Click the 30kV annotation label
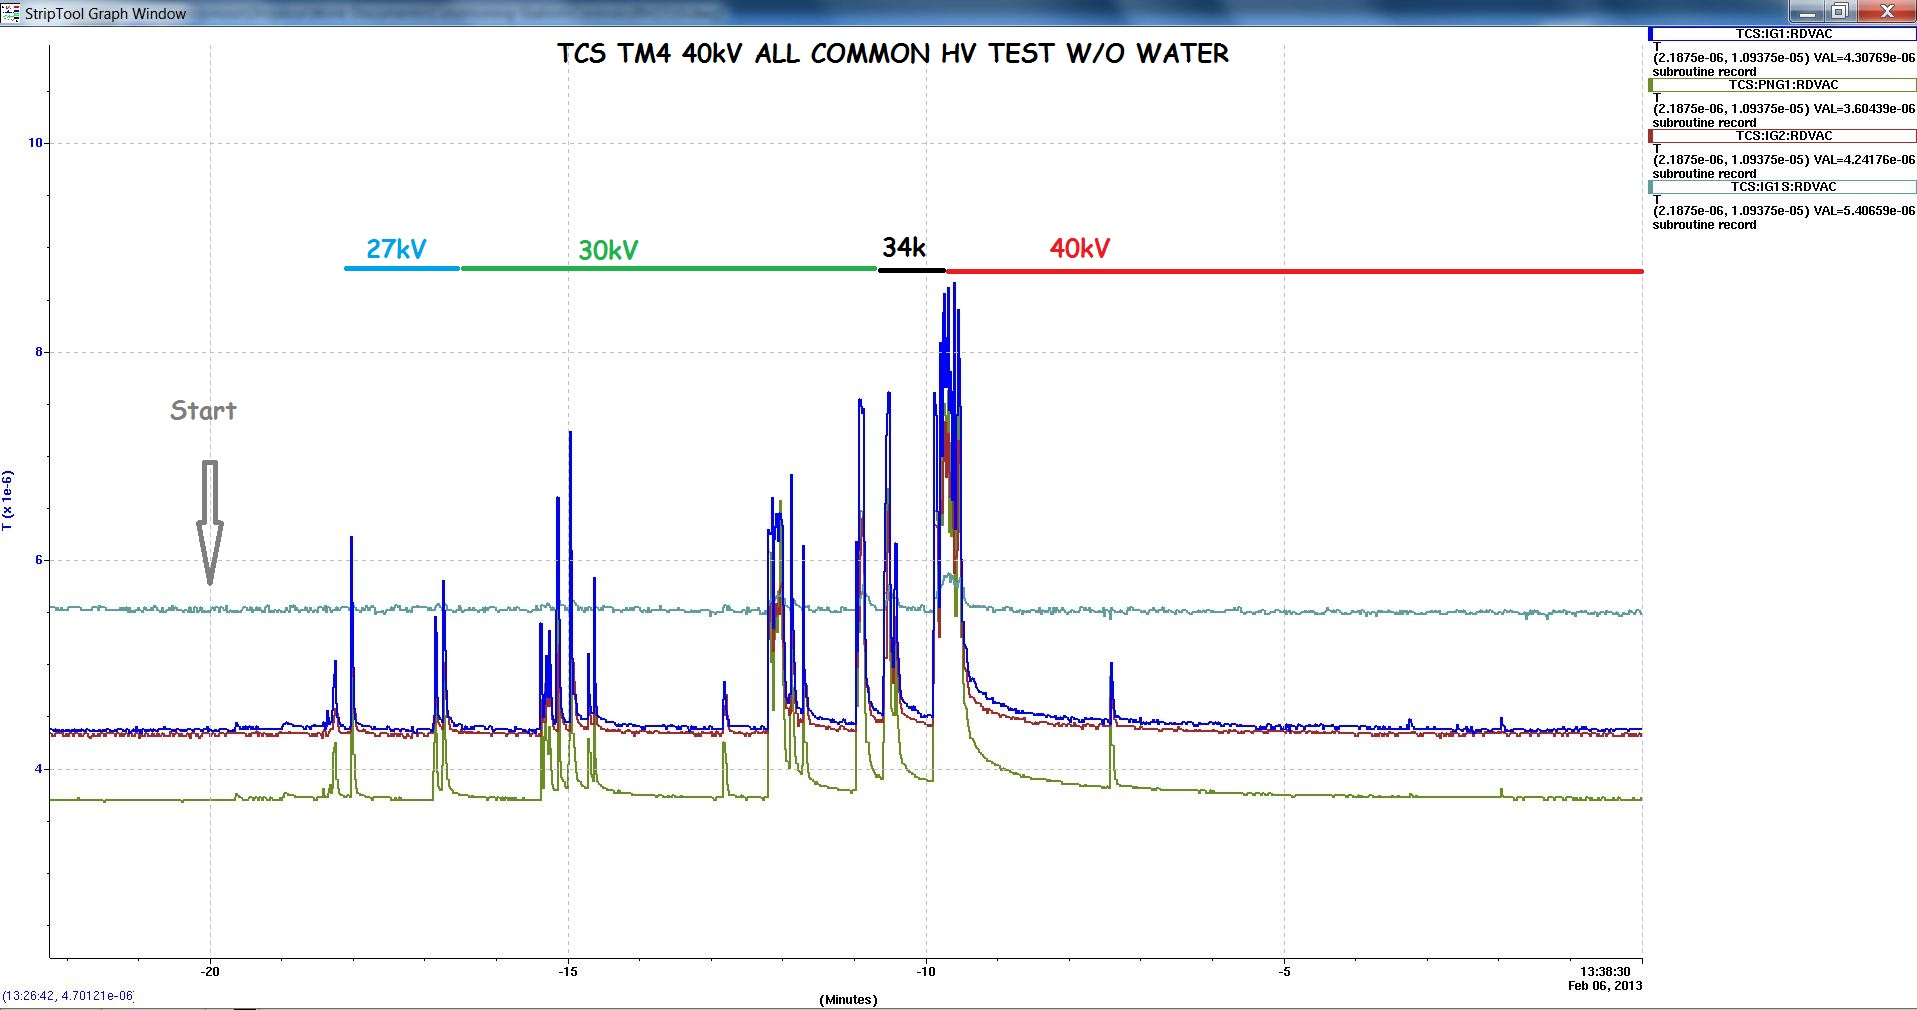The width and height of the screenshot is (1917, 1010). (608, 250)
